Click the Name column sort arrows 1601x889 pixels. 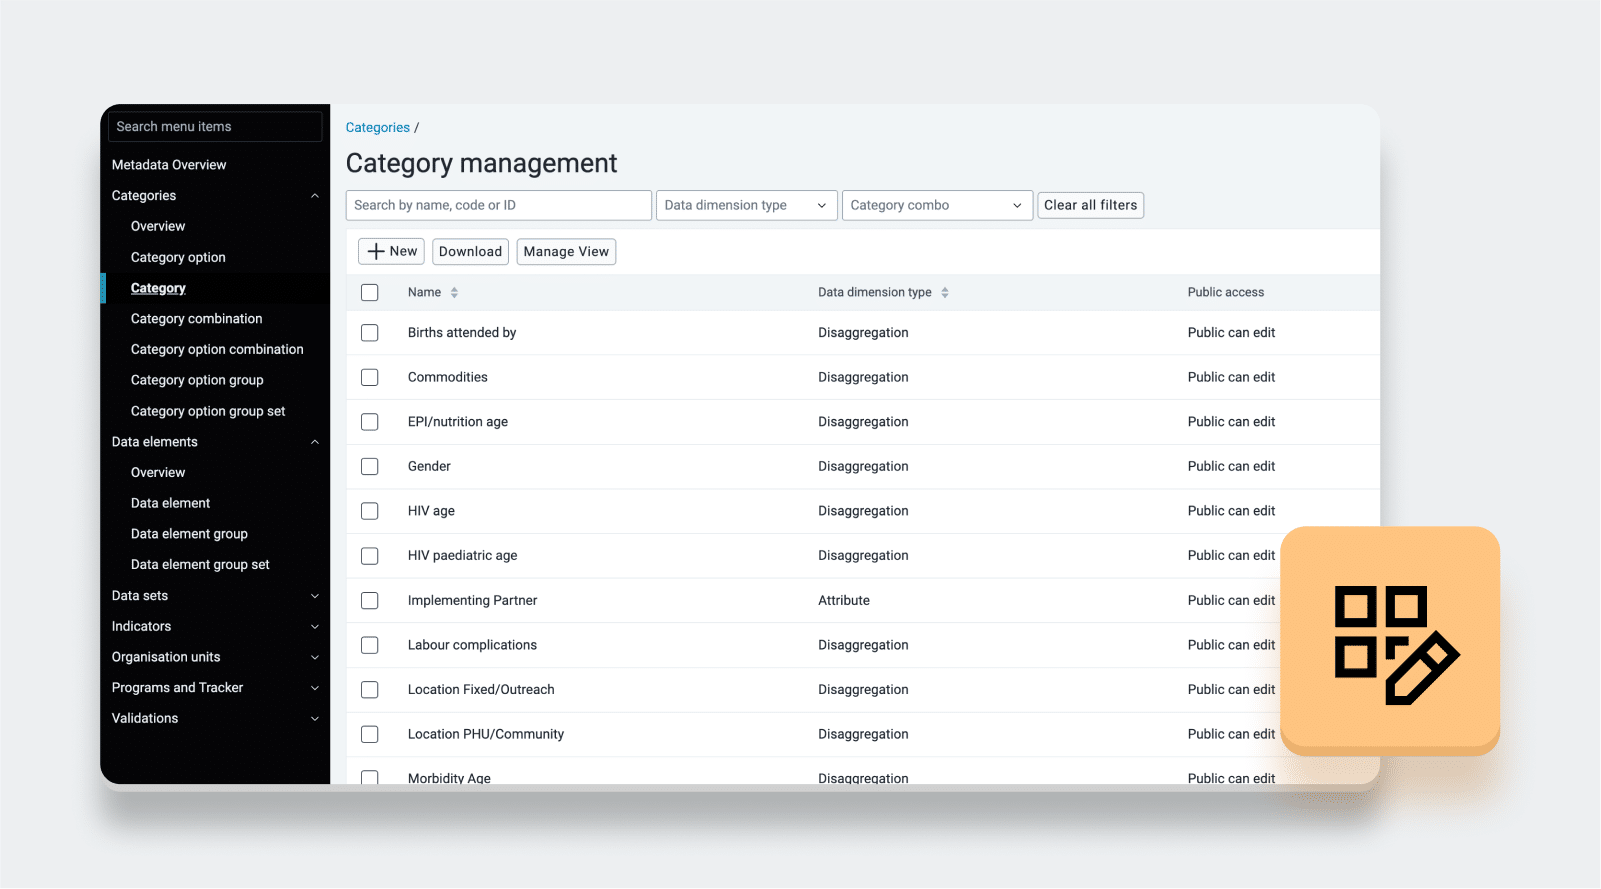tap(454, 293)
